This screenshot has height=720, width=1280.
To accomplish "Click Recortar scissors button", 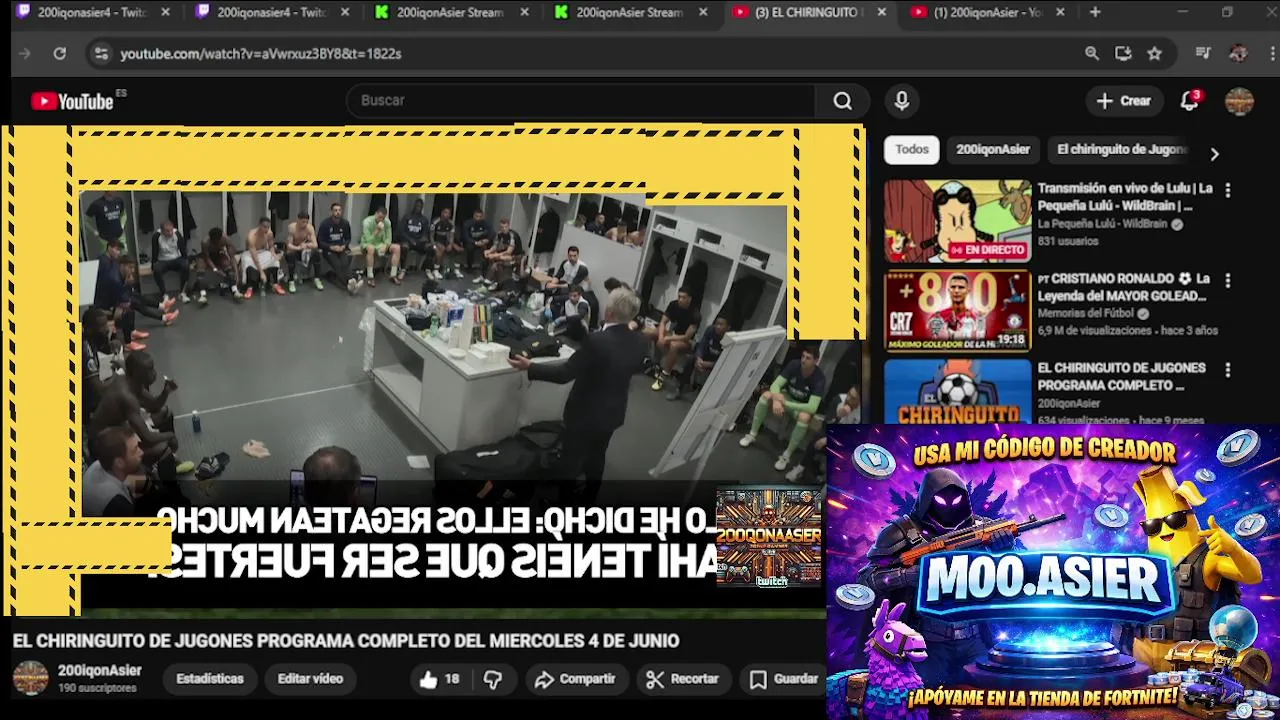I will pos(682,679).
